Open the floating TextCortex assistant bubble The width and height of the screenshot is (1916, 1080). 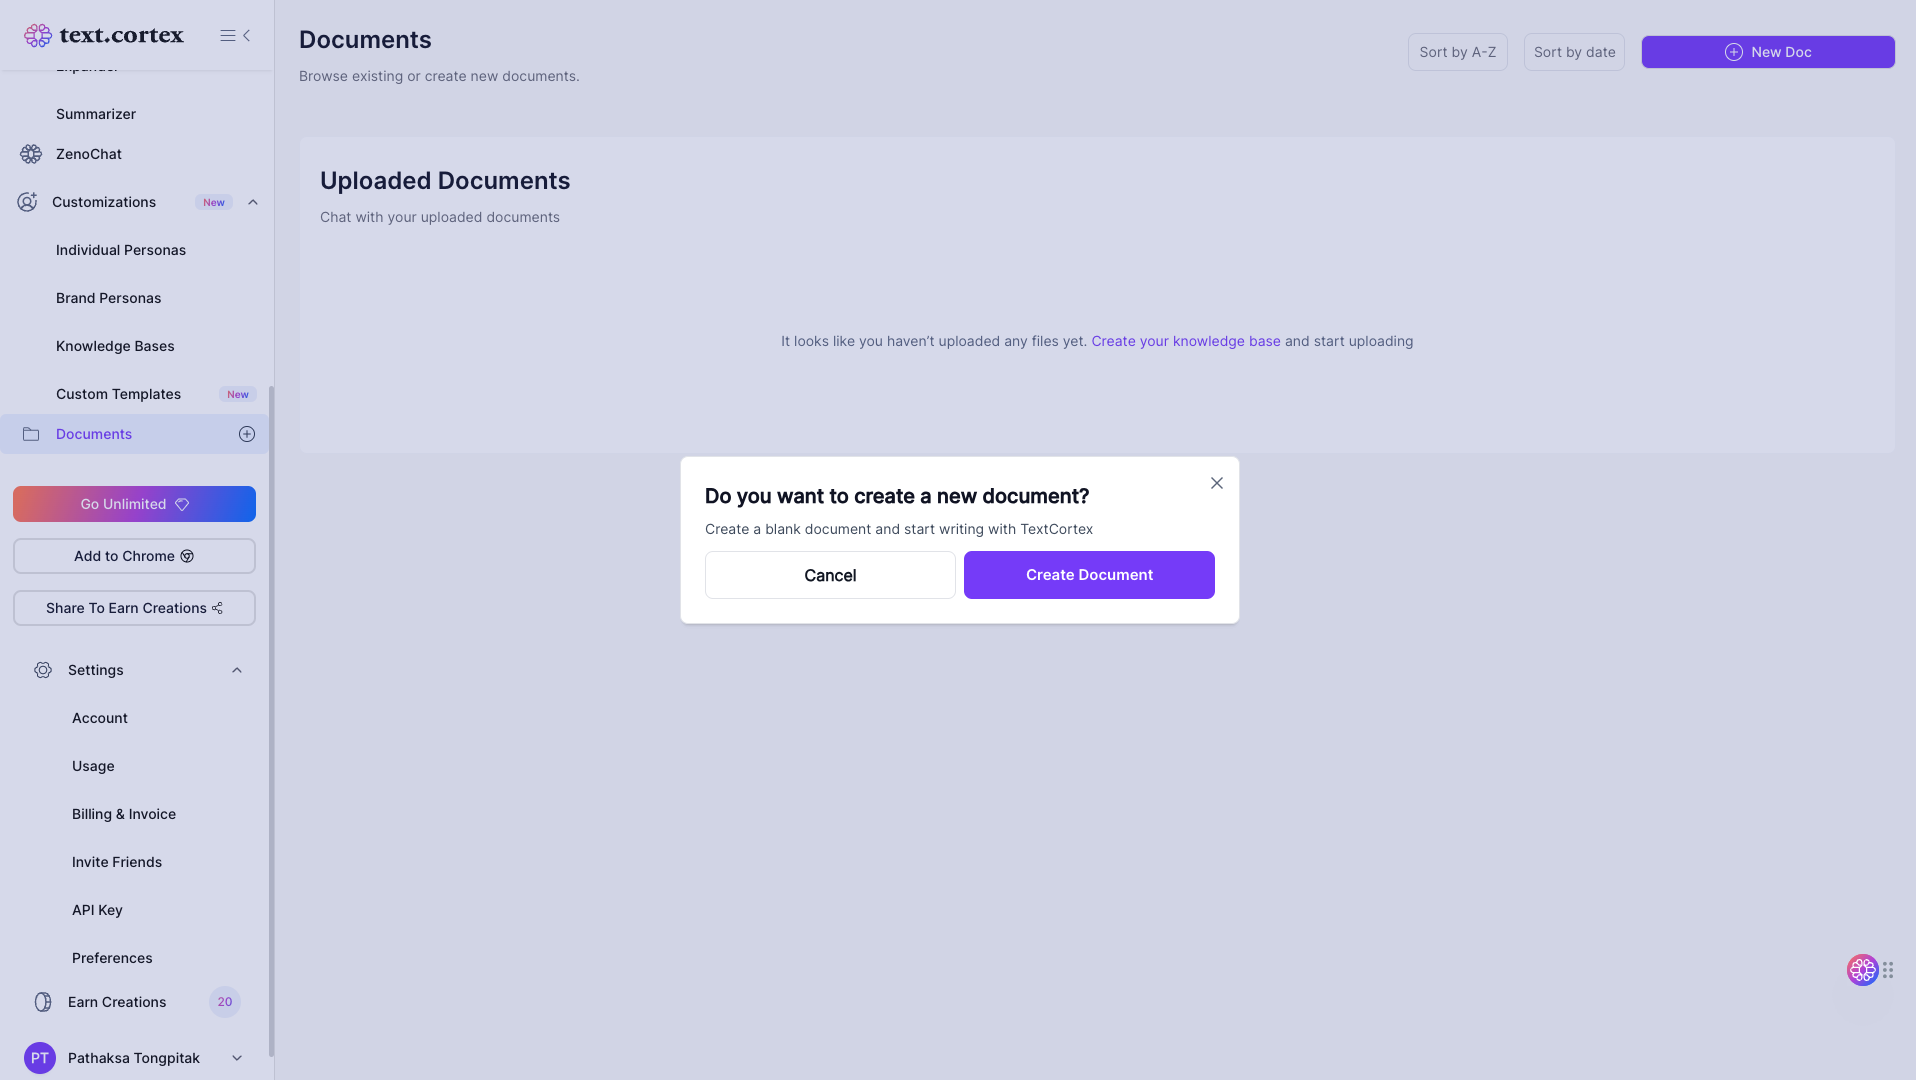(x=1861, y=970)
